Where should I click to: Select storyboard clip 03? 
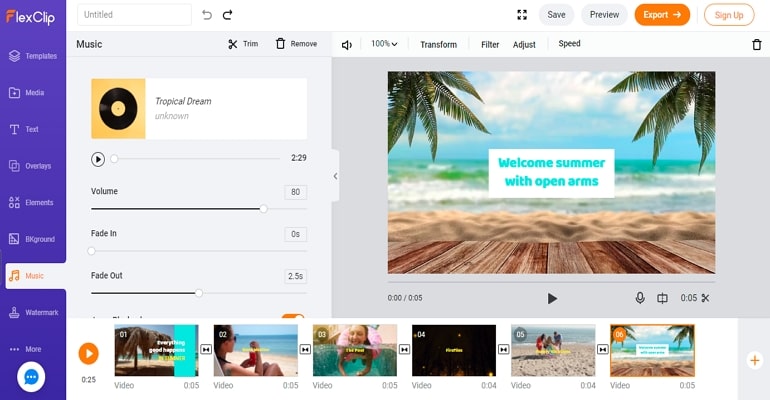tap(355, 350)
